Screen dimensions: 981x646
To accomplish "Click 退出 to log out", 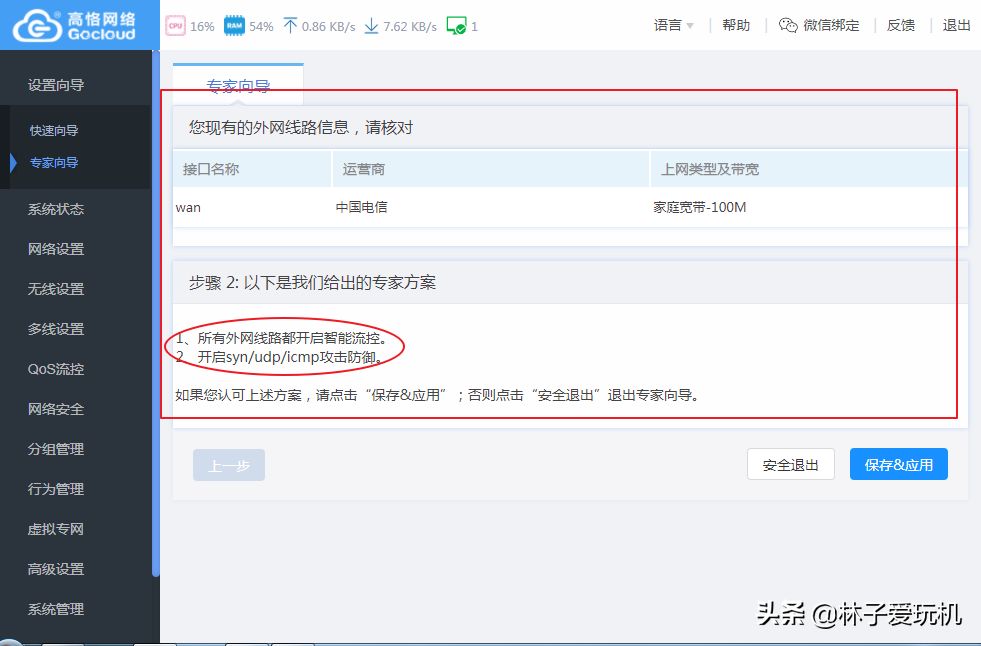I will 957,25.
